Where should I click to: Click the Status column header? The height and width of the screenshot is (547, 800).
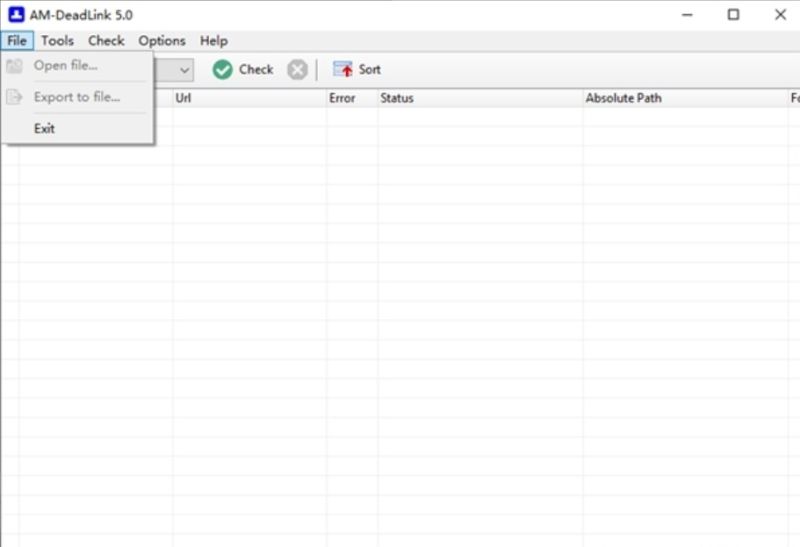coord(480,98)
